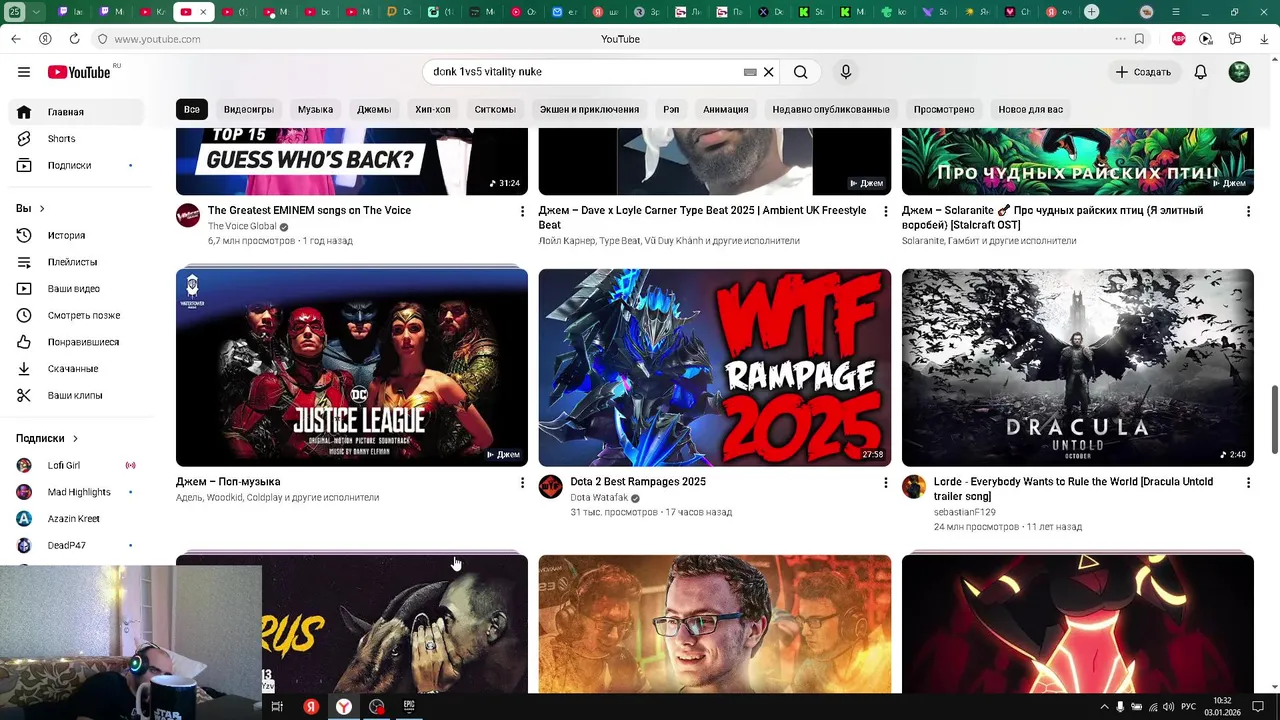Select the Все filter chip
Image resolution: width=1280 pixels, height=720 pixels.
click(191, 109)
